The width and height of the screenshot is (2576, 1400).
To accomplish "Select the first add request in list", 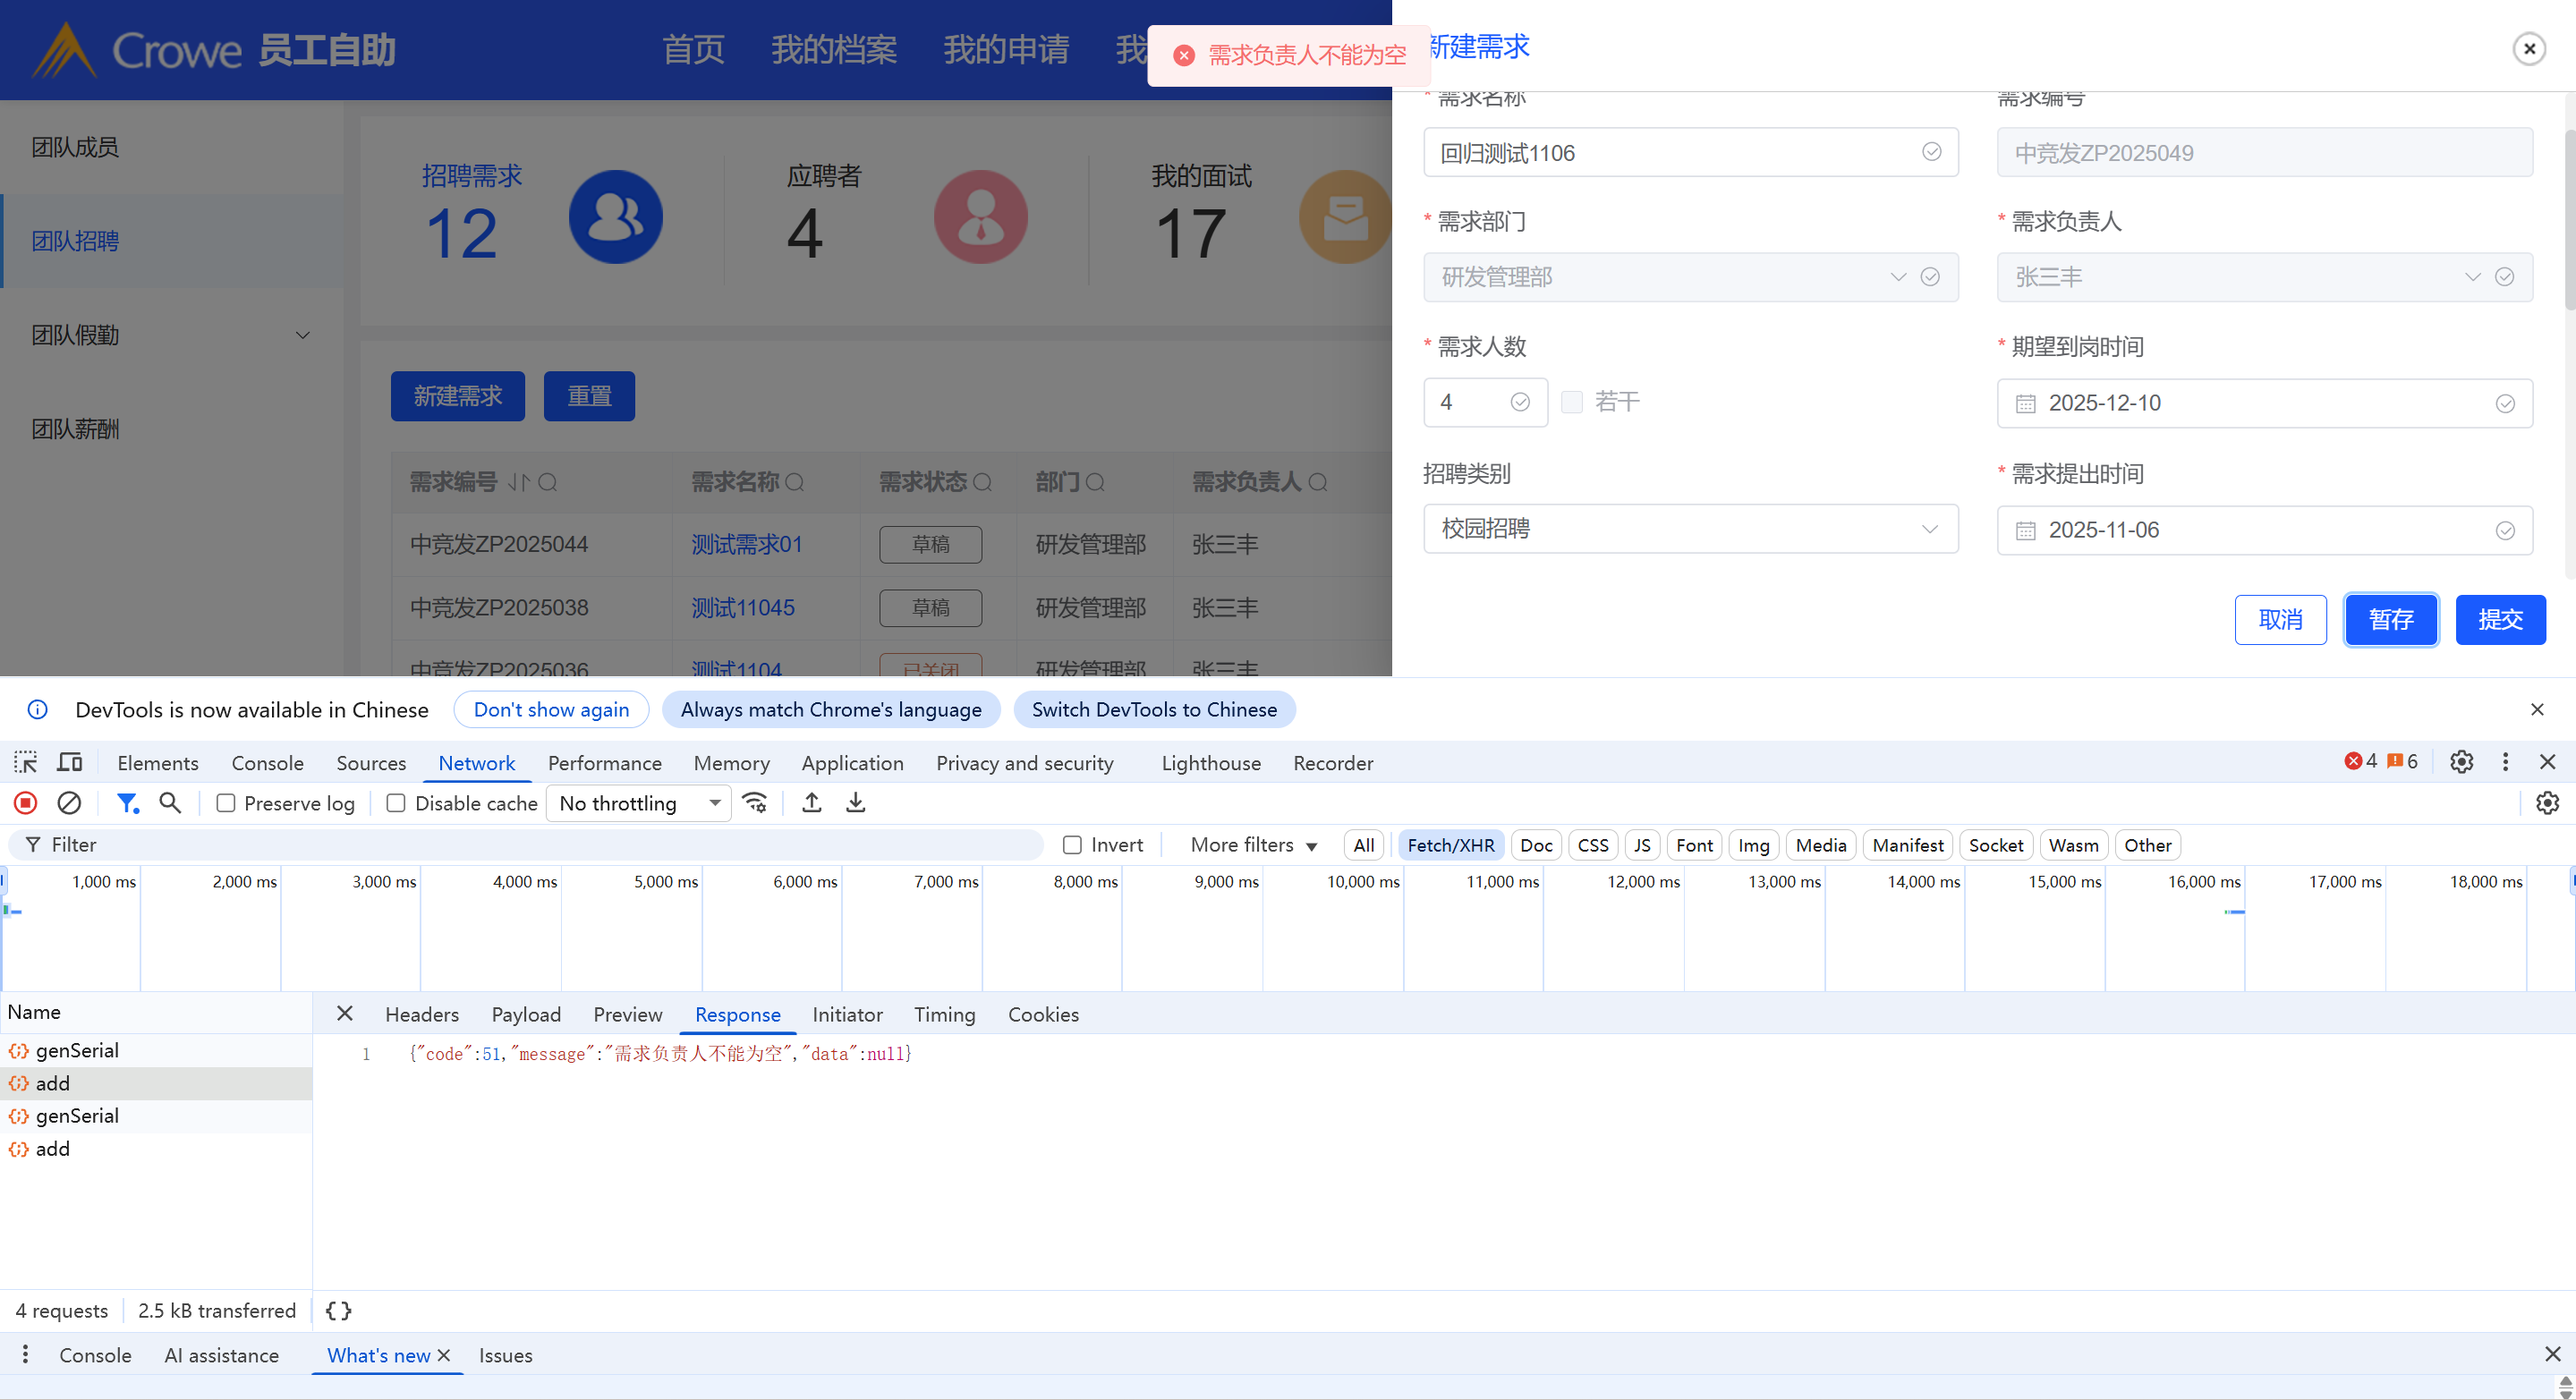I will click(53, 1084).
